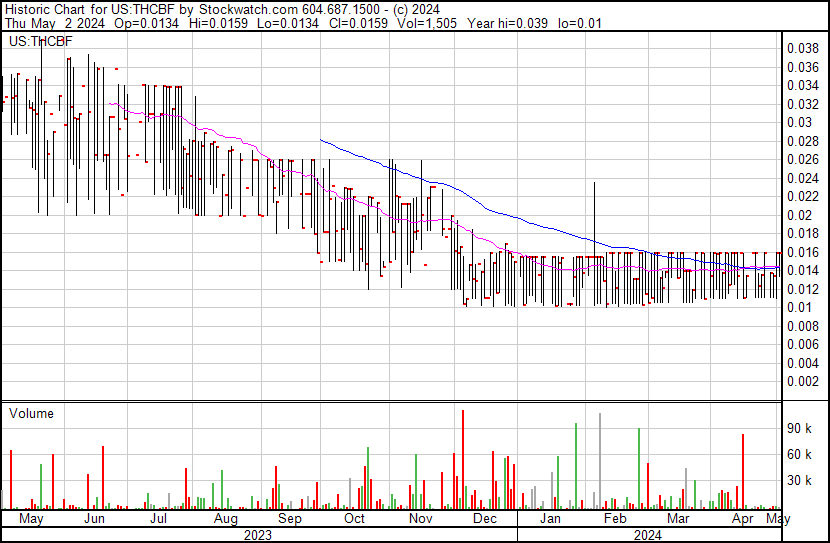Viewport: 830px width, 543px height.
Task: Select the May 2023 month label
Action: coord(31,518)
